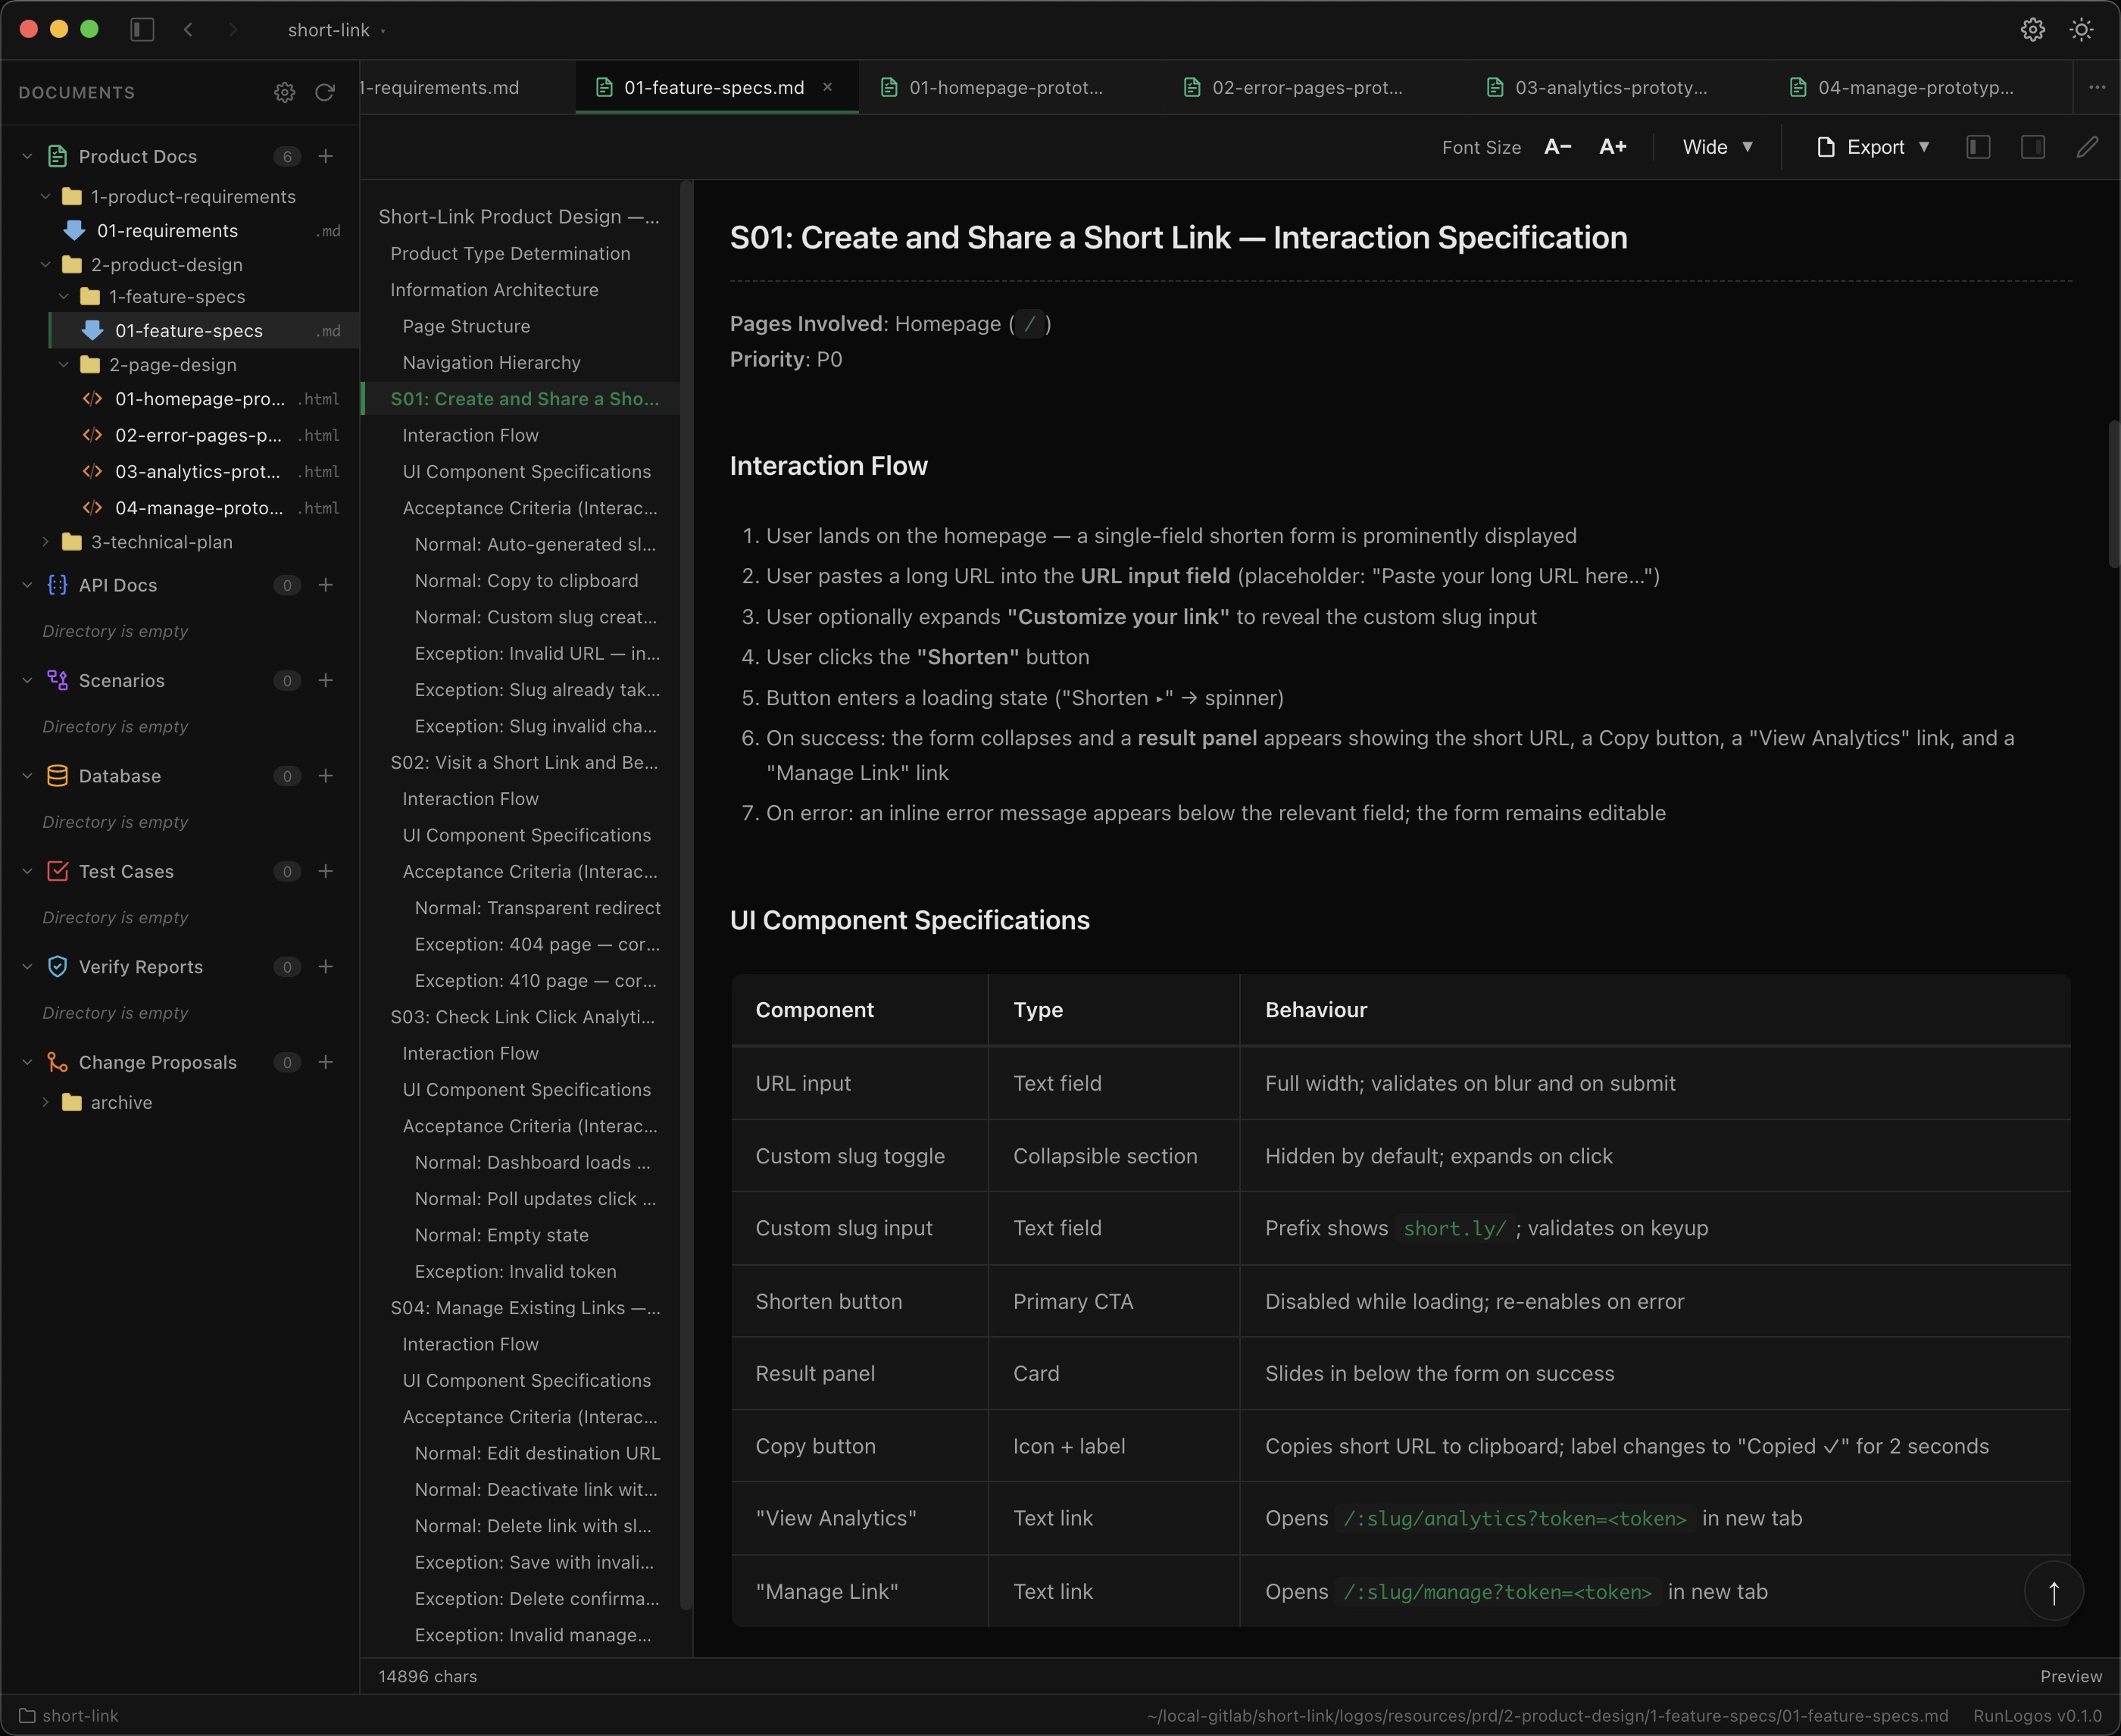
Task: Add a new item under API Docs
Action: (x=326, y=585)
